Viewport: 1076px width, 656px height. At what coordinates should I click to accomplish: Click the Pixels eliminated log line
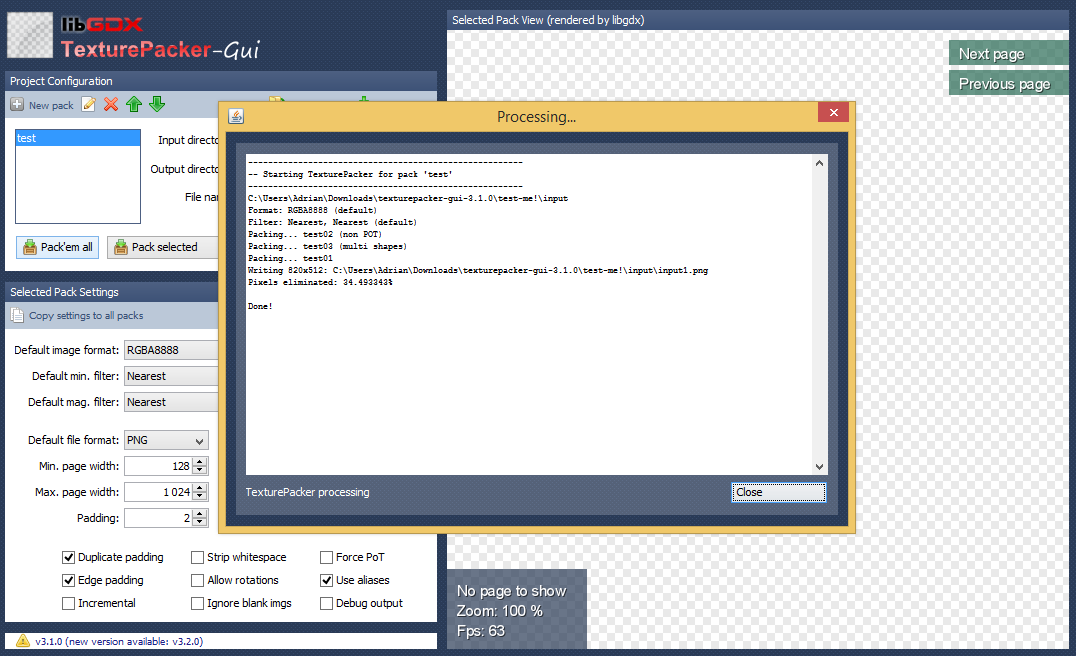[320, 282]
